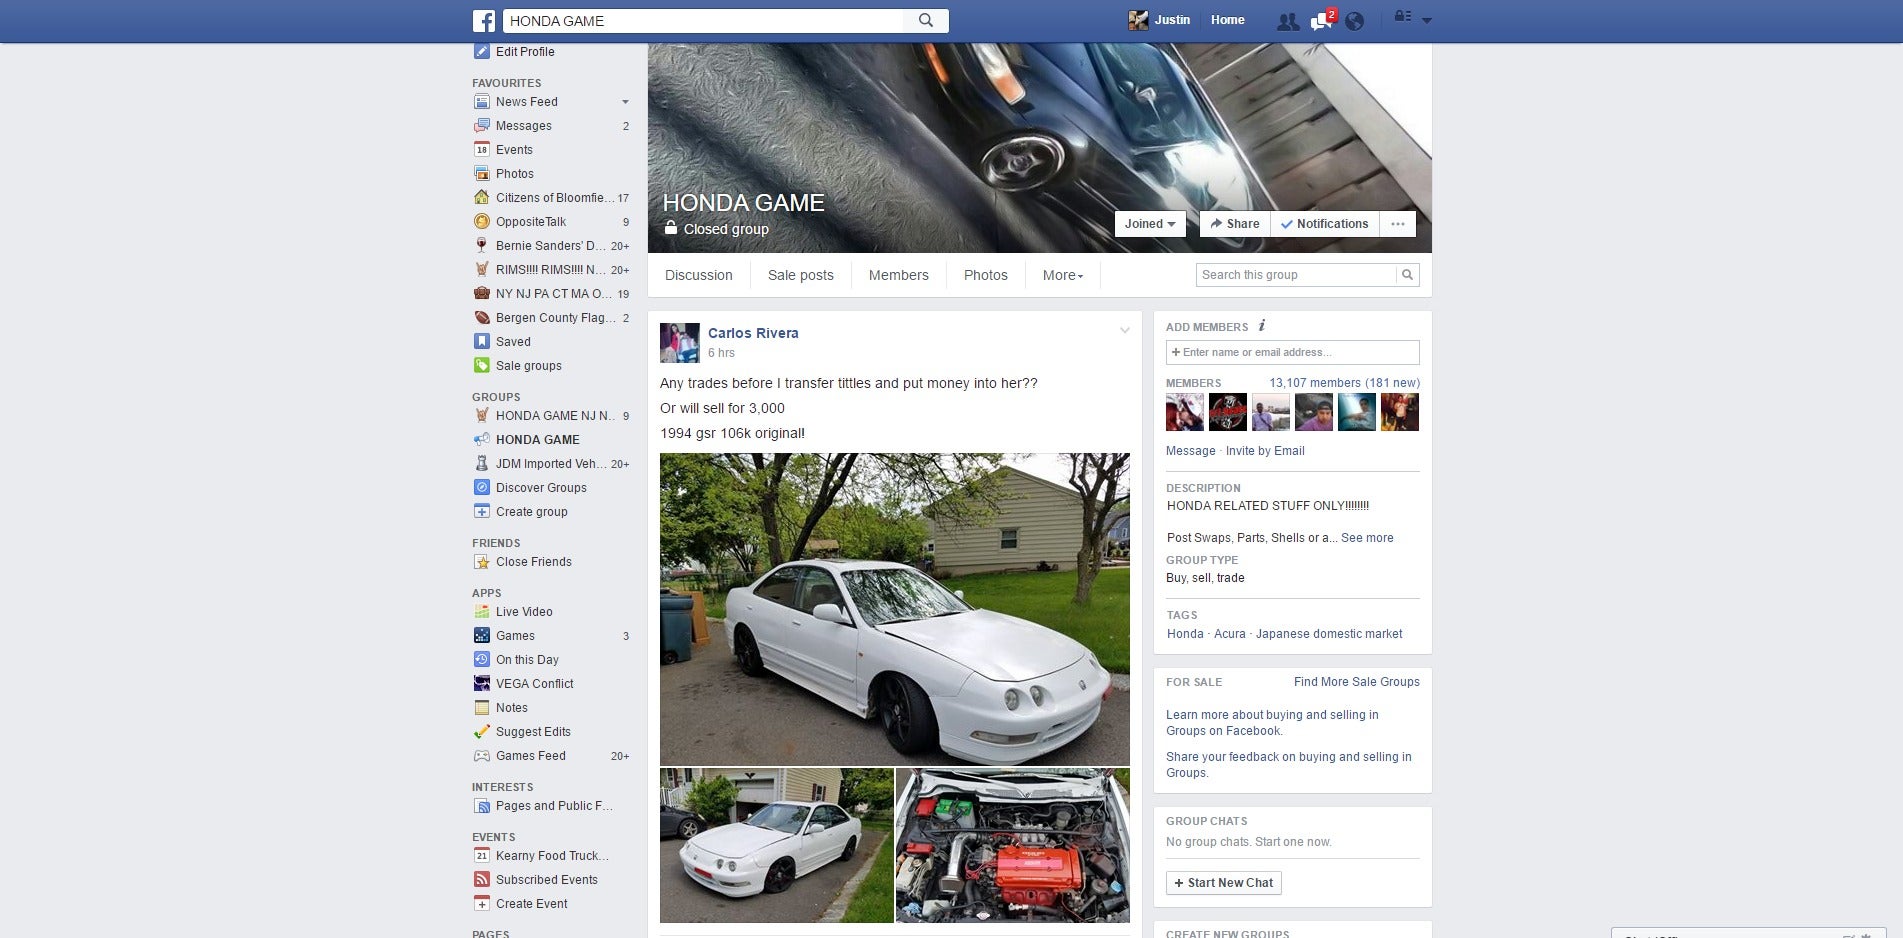Image resolution: width=1903 pixels, height=938 pixels.
Task: Open News Feed in sidebar
Action: 527,102
